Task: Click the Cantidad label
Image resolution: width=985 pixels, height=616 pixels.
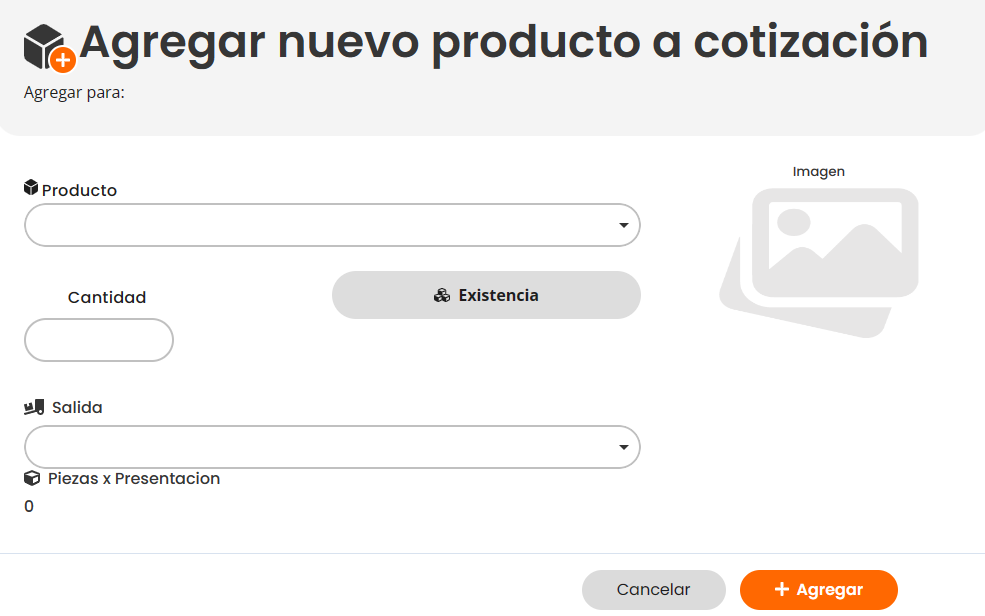Action: tap(107, 297)
